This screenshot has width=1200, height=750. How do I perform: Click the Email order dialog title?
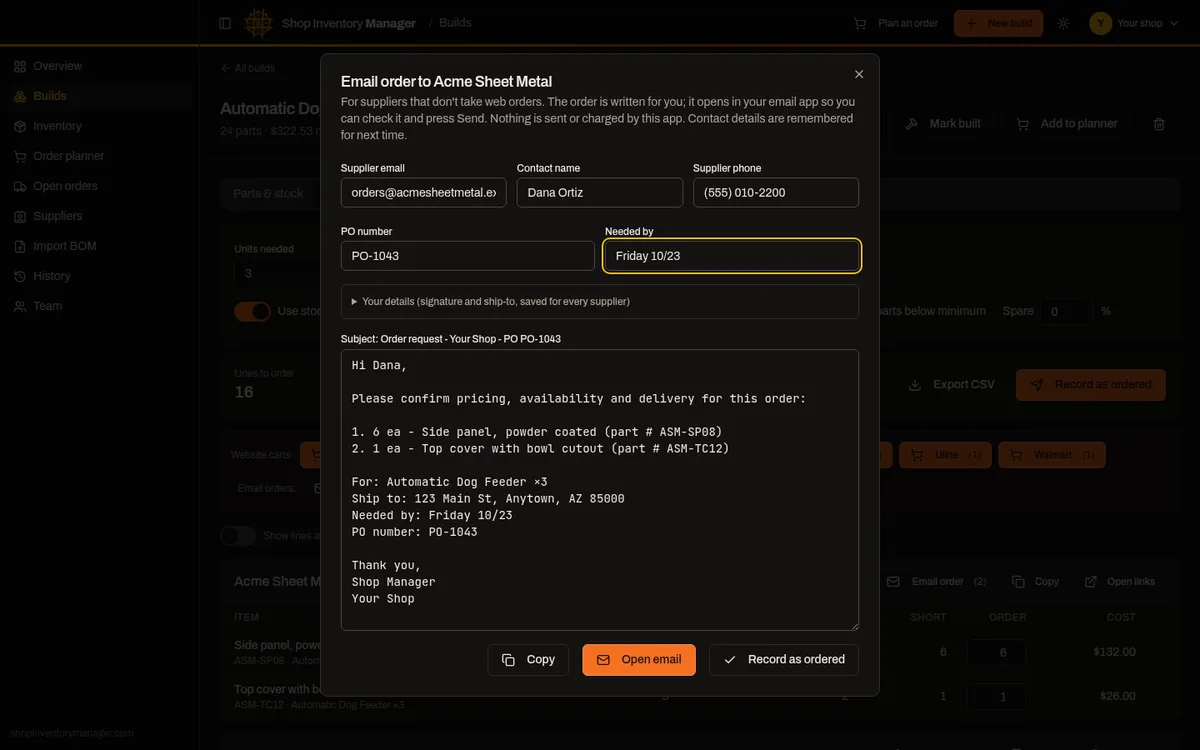[446, 82]
